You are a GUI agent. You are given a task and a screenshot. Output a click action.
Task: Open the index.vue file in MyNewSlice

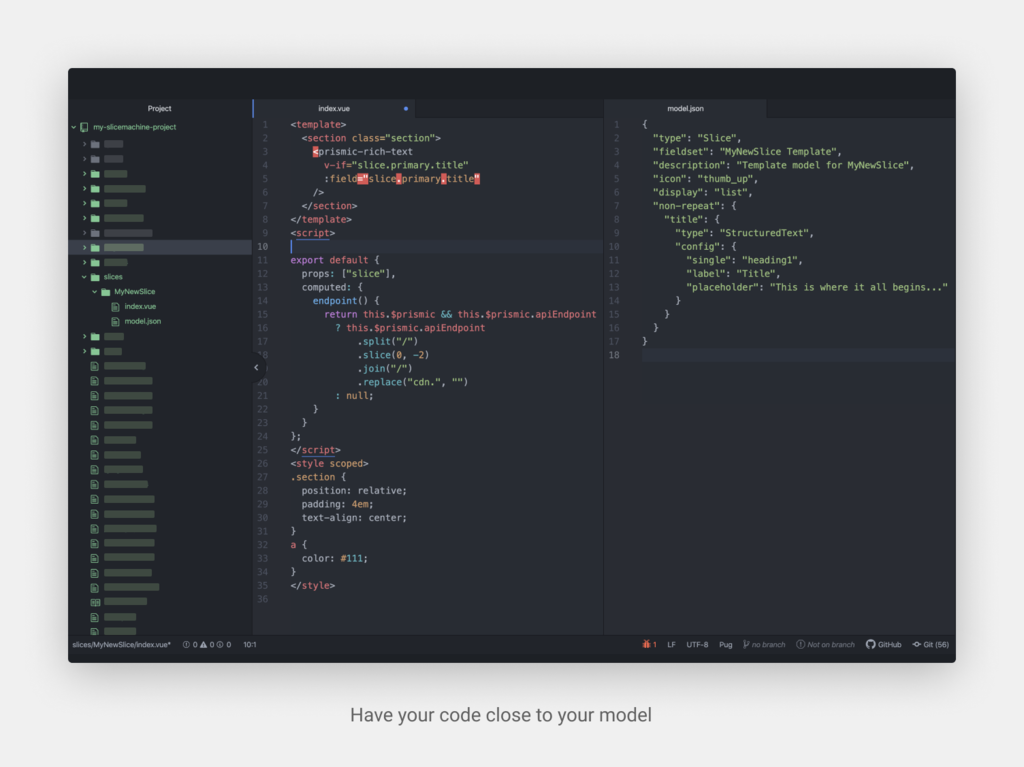(143, 306)
